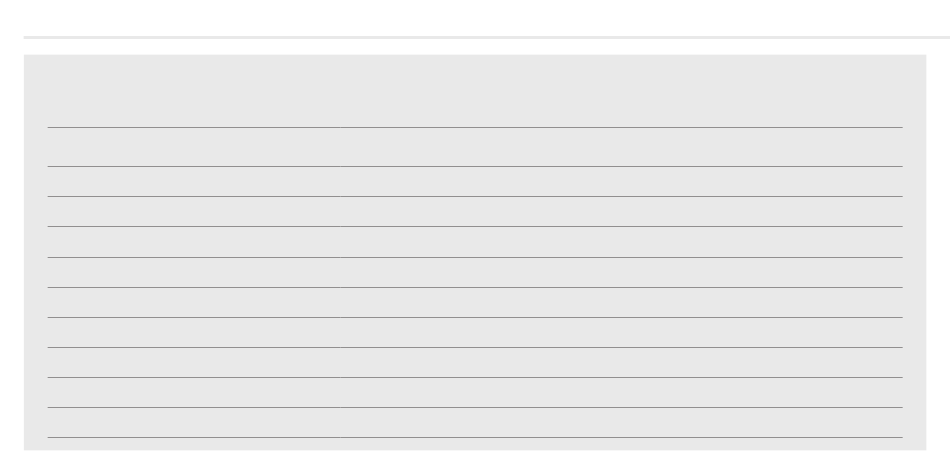Viewport: 950px width, 475px height.
Task: Select the last row's right cell
Action: click(x=622, y=422)
